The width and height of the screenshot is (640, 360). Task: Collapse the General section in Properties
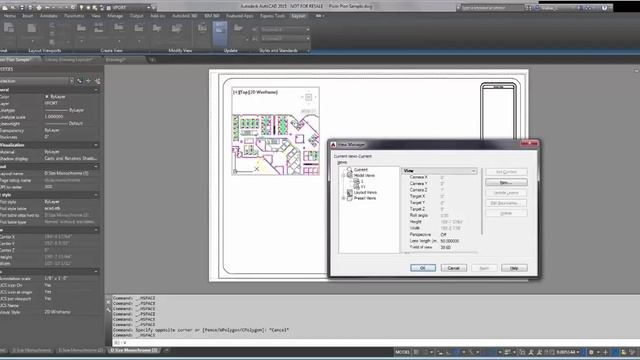96,90
